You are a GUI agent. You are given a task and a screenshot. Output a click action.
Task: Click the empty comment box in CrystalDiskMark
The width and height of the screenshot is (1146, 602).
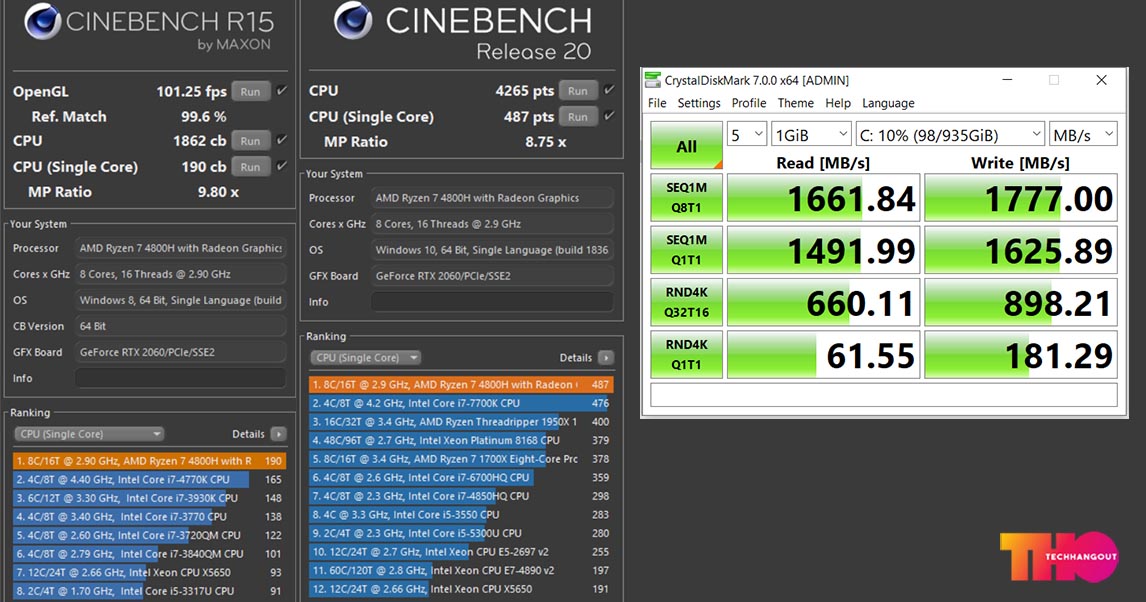coord(884,395)
